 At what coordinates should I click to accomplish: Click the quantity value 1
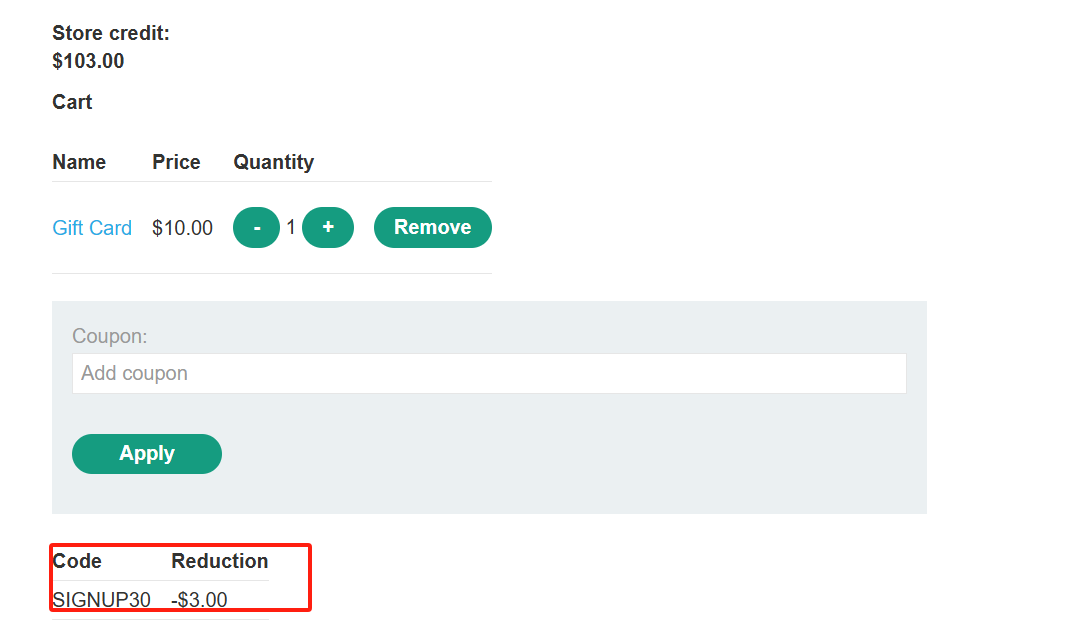pyautogui.click(x=291, y=227)
